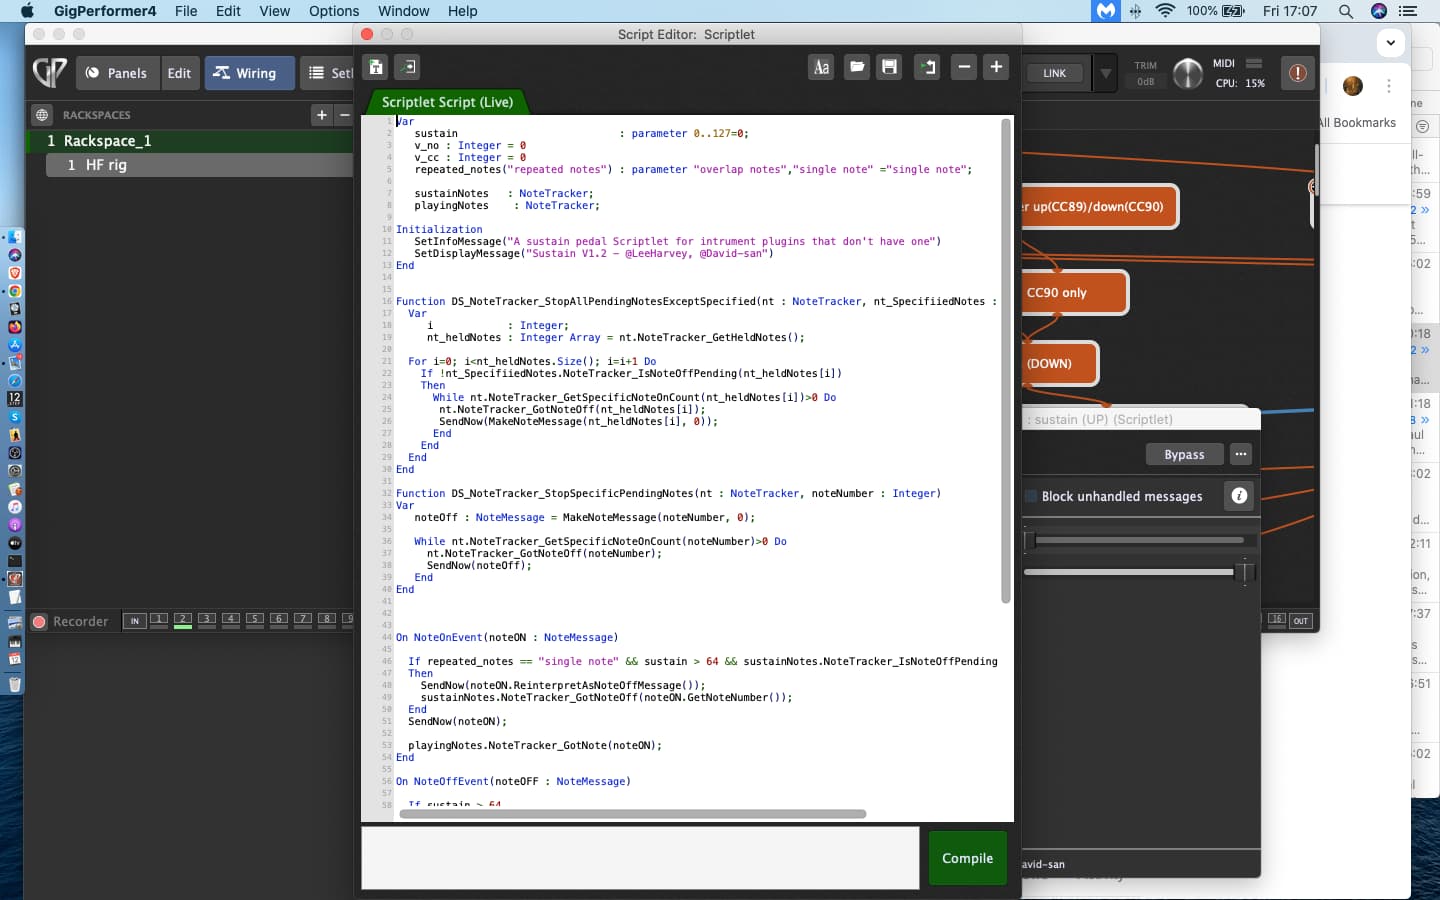The width and height of the screenshot is (1440, 900).
Task: Adjust the lower scriptlet parameter slider
Action: 1138,572
